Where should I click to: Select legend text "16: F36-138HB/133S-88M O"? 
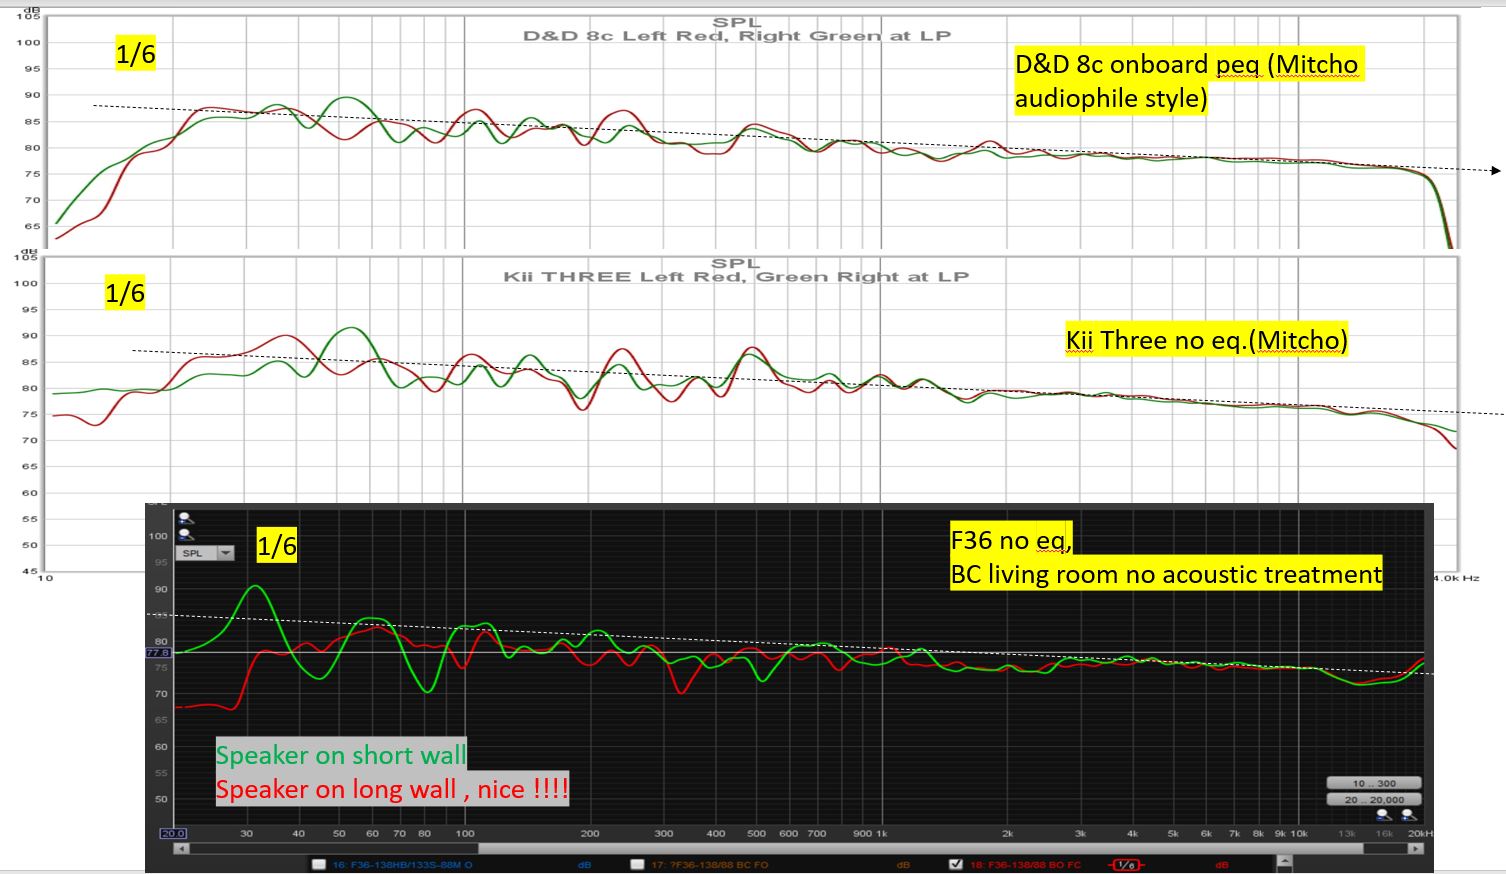click(402, 865)
